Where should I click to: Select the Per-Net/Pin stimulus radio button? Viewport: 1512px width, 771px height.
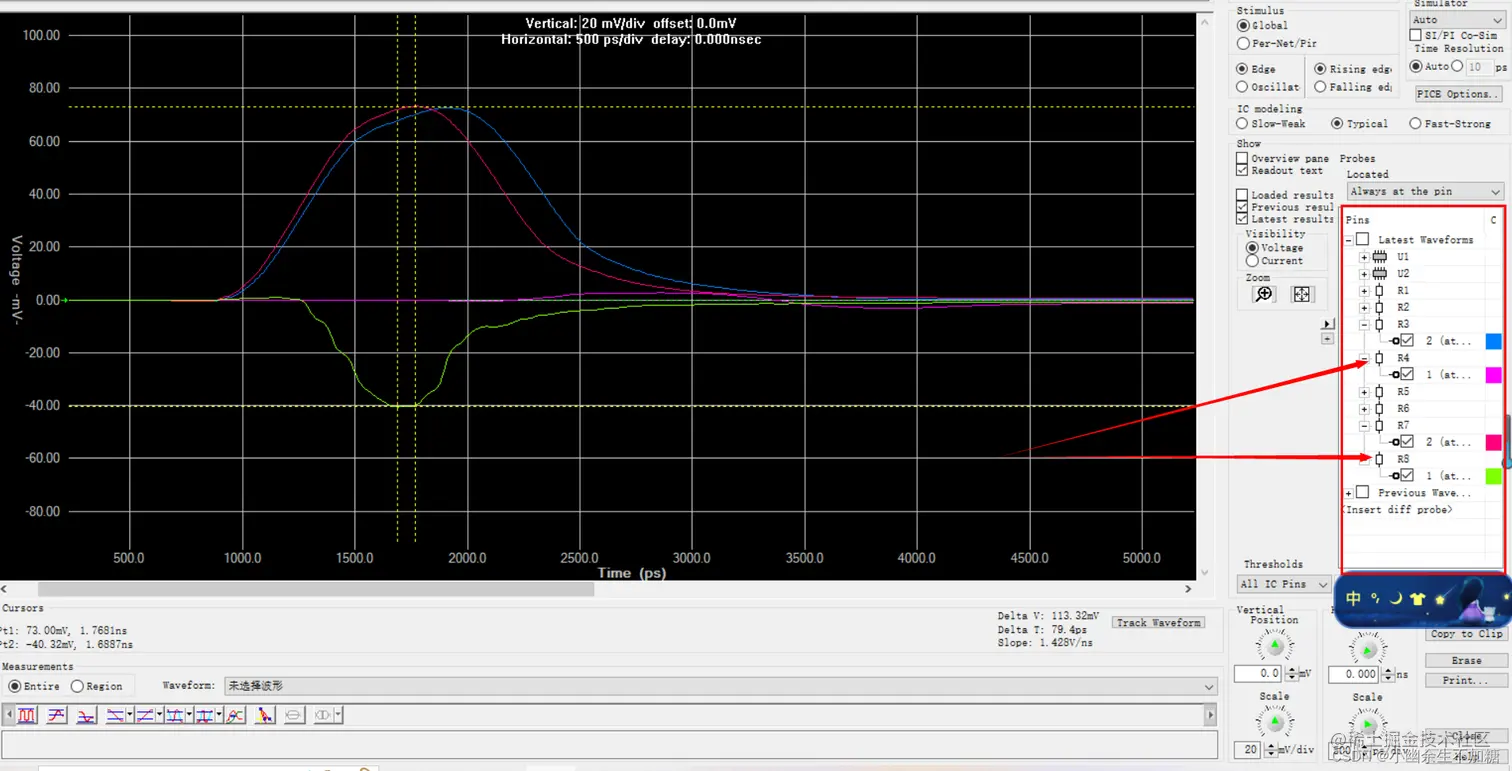(x=1243, y=44)
